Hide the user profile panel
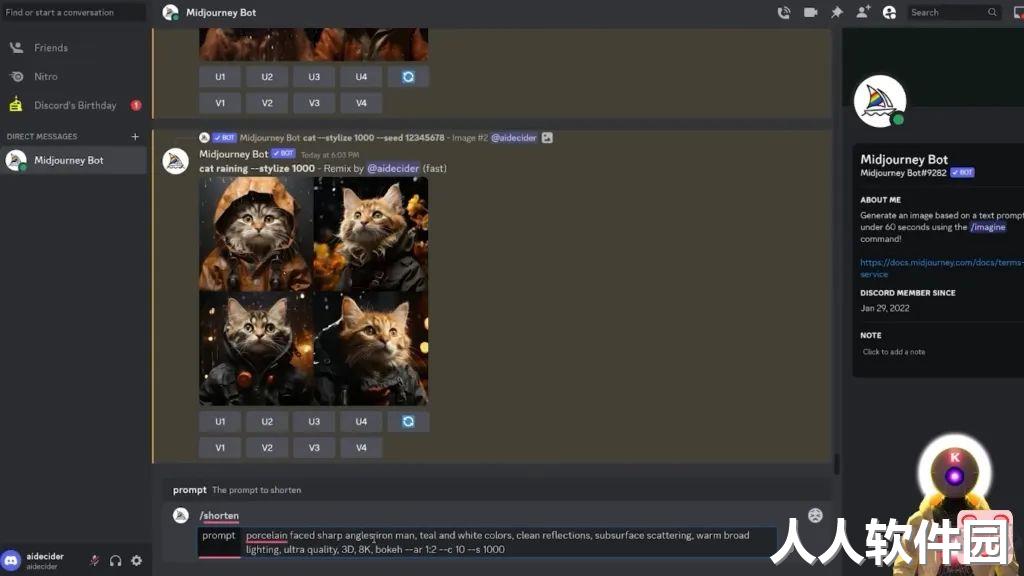Screen dimensions: 1024x576 pyautogui.click(x=889, y=12)
